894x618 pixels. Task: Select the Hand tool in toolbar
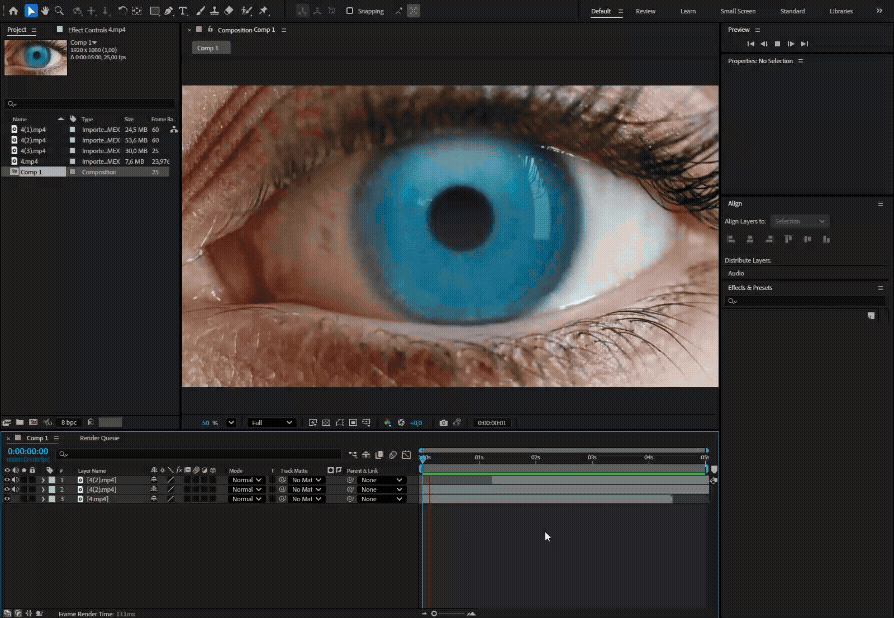point(45,11)
